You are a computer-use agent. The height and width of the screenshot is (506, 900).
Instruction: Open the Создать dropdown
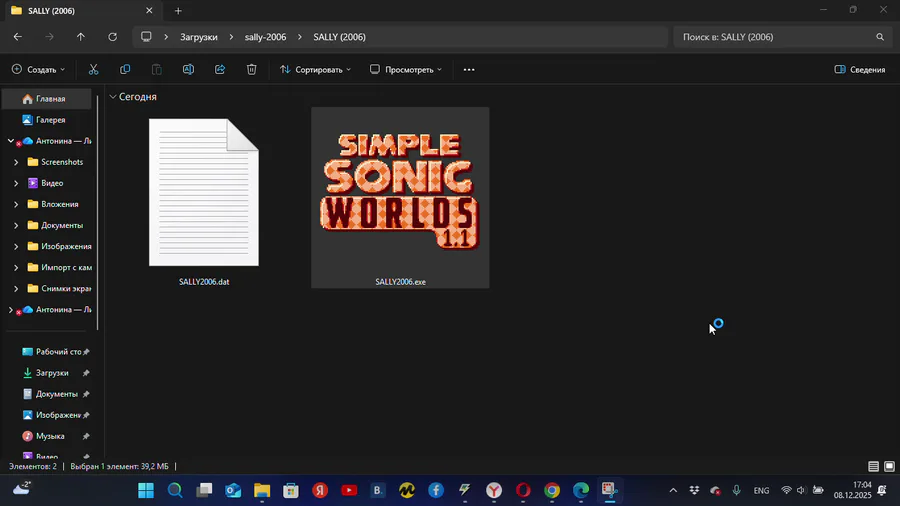(38, 69)
